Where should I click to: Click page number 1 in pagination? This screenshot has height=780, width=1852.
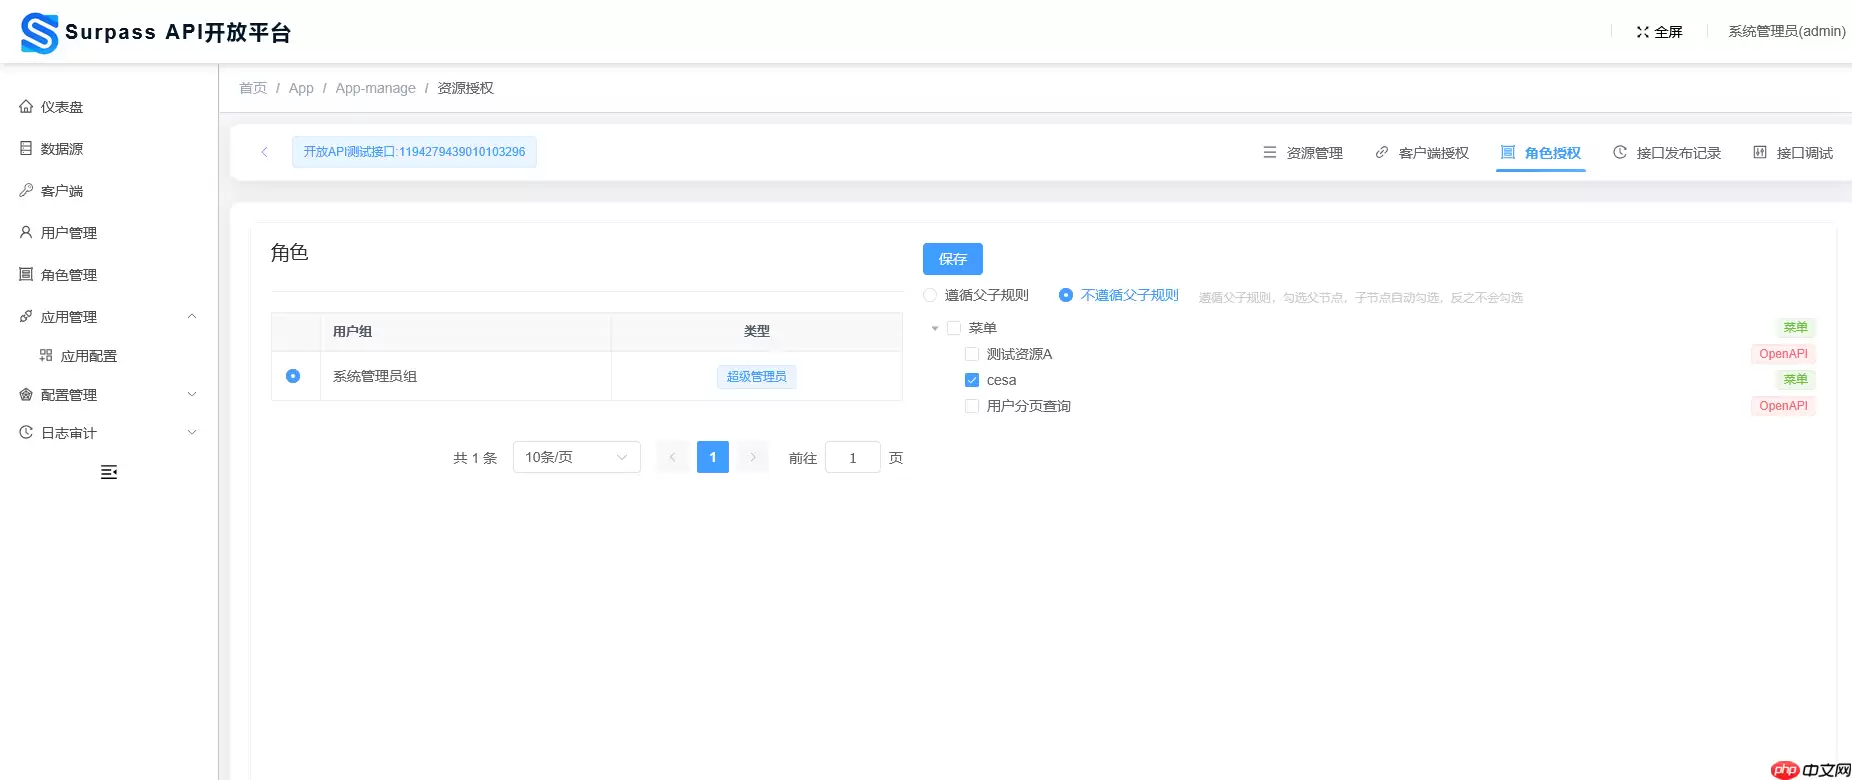coord(713,457)
